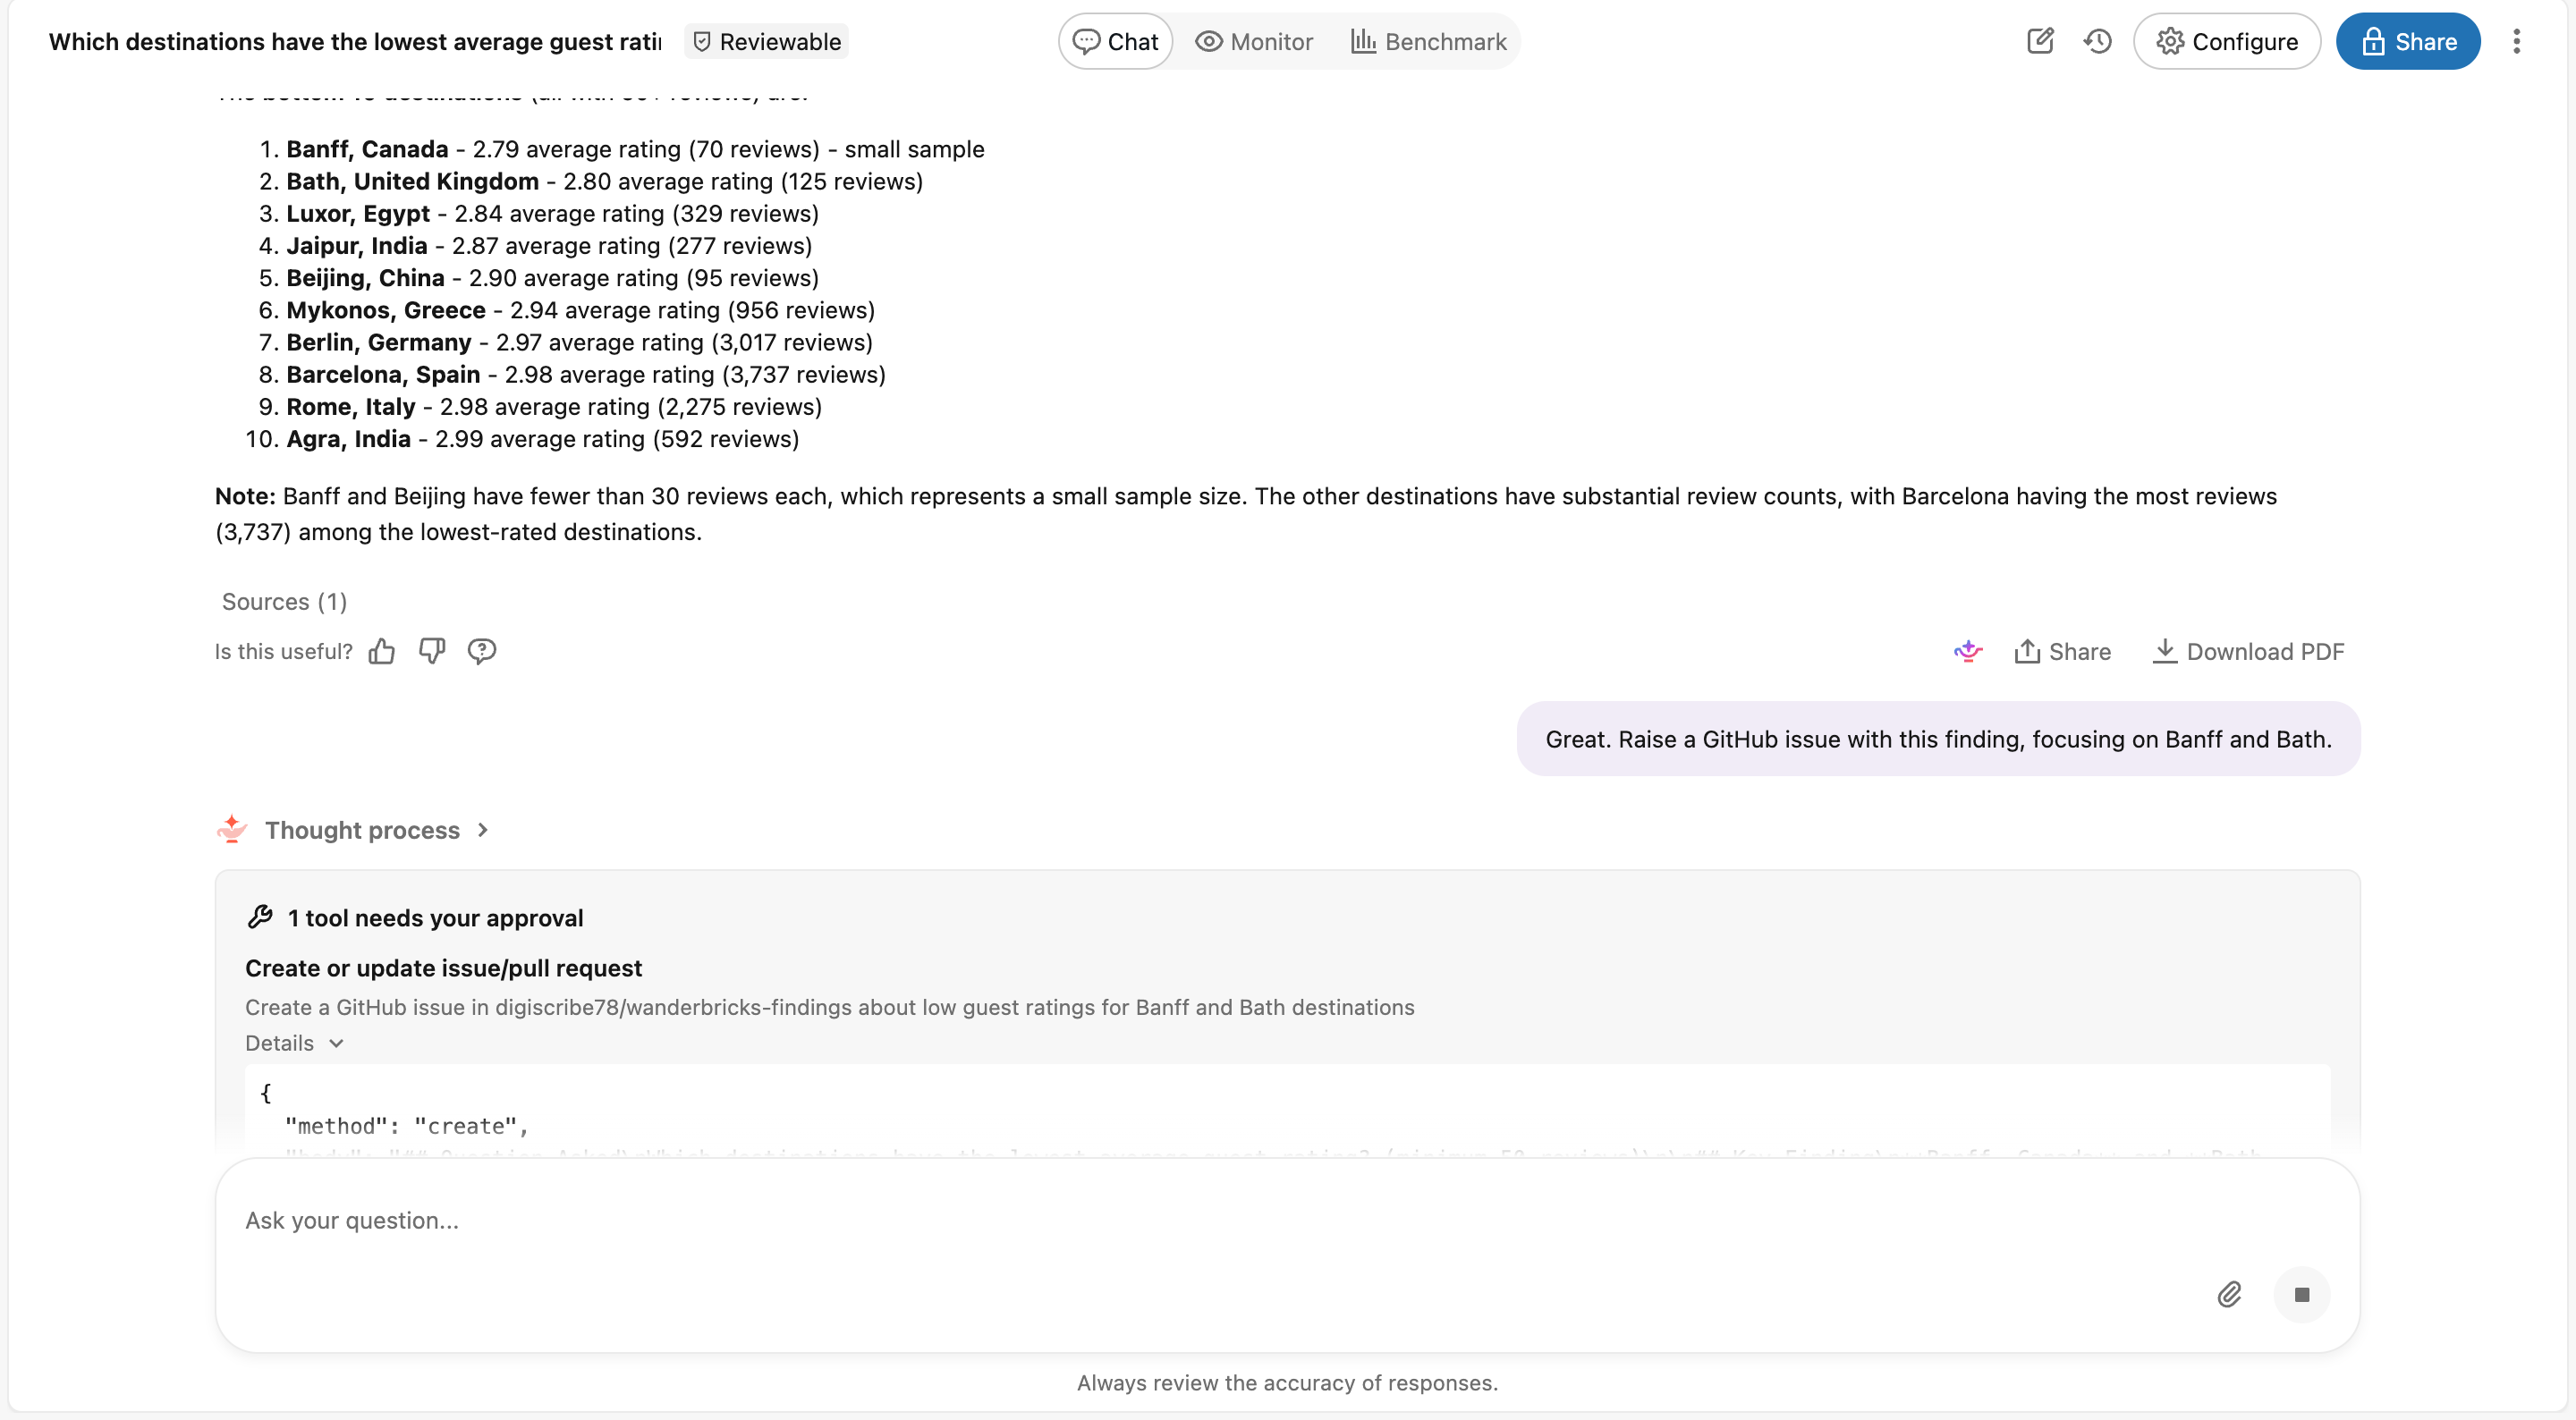Image resolution: width=2576 pixels, height=1420 pixels.
Task: Click the blue Share button
Action: tap(2408, 41)
